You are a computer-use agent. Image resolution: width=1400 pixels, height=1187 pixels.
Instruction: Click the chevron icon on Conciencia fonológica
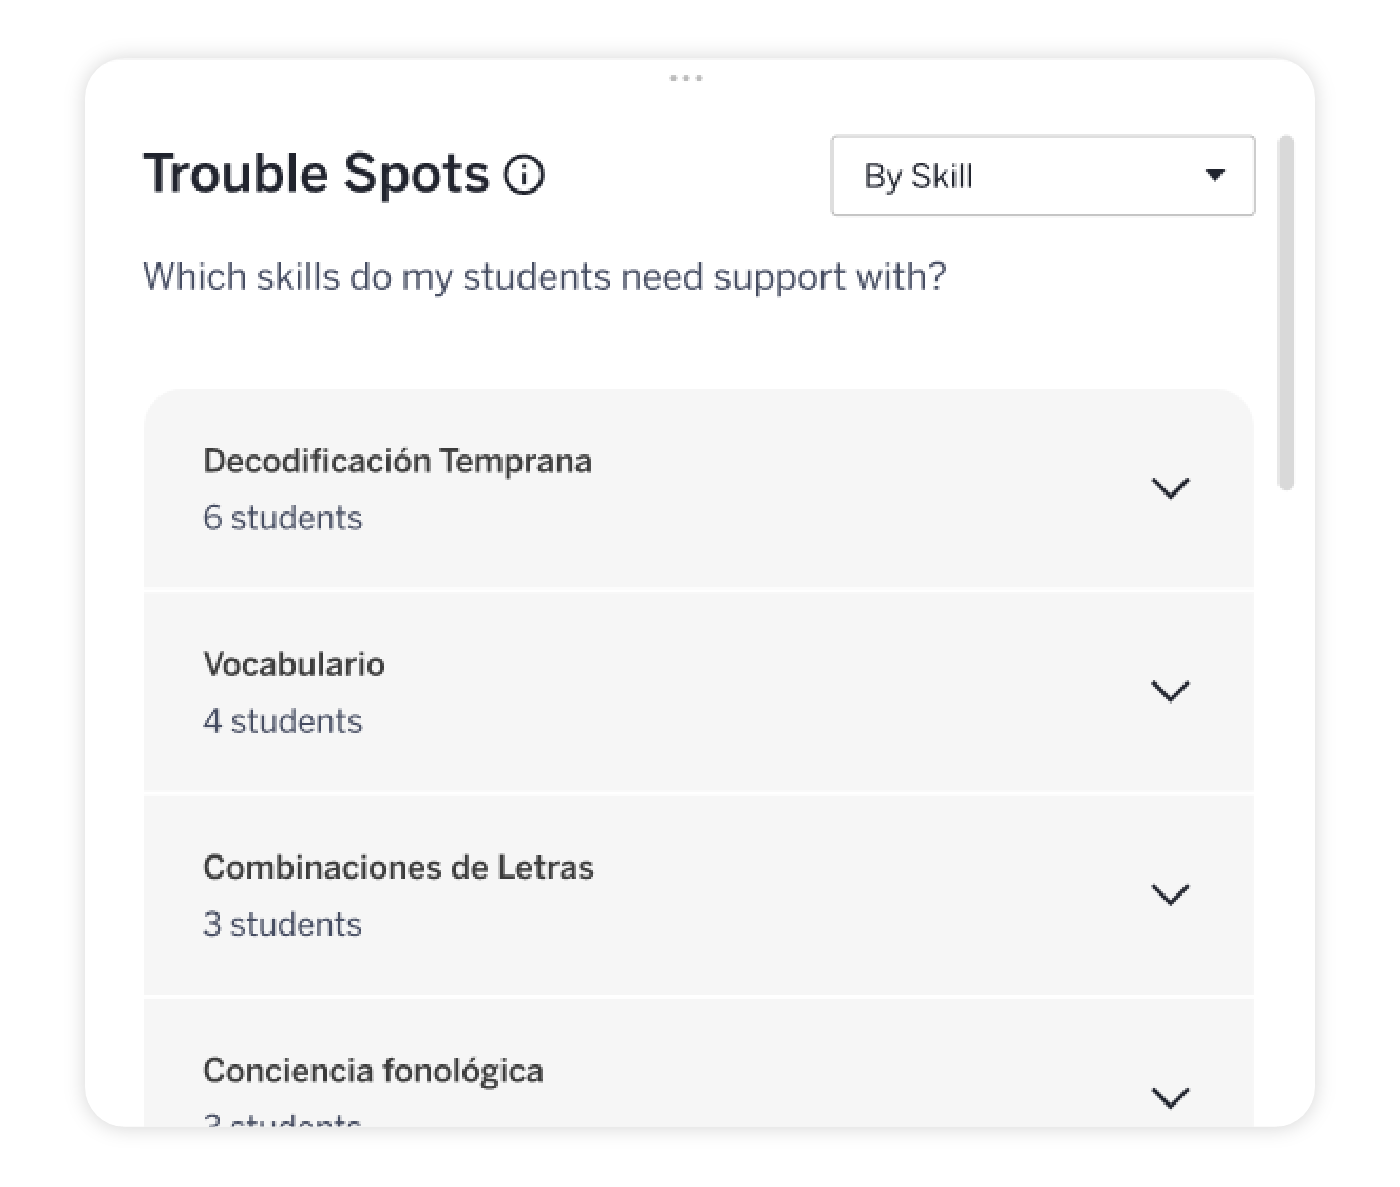pos(1170,1096)
